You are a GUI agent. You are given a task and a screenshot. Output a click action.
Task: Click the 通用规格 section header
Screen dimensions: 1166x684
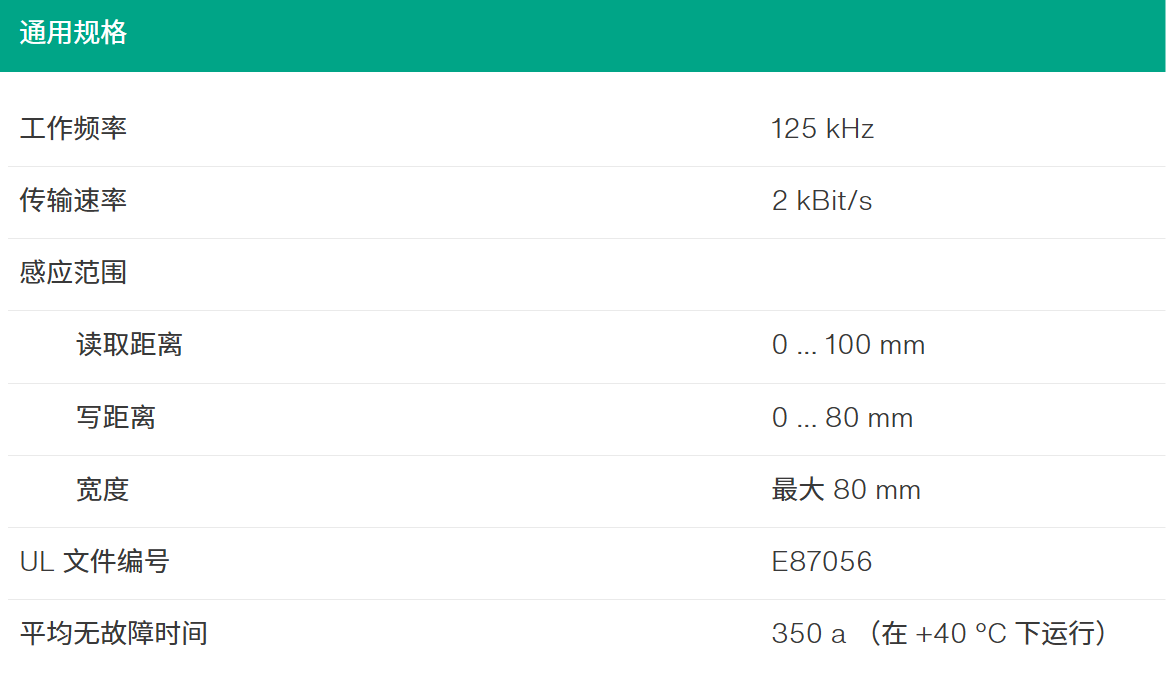tap(73, 33)
